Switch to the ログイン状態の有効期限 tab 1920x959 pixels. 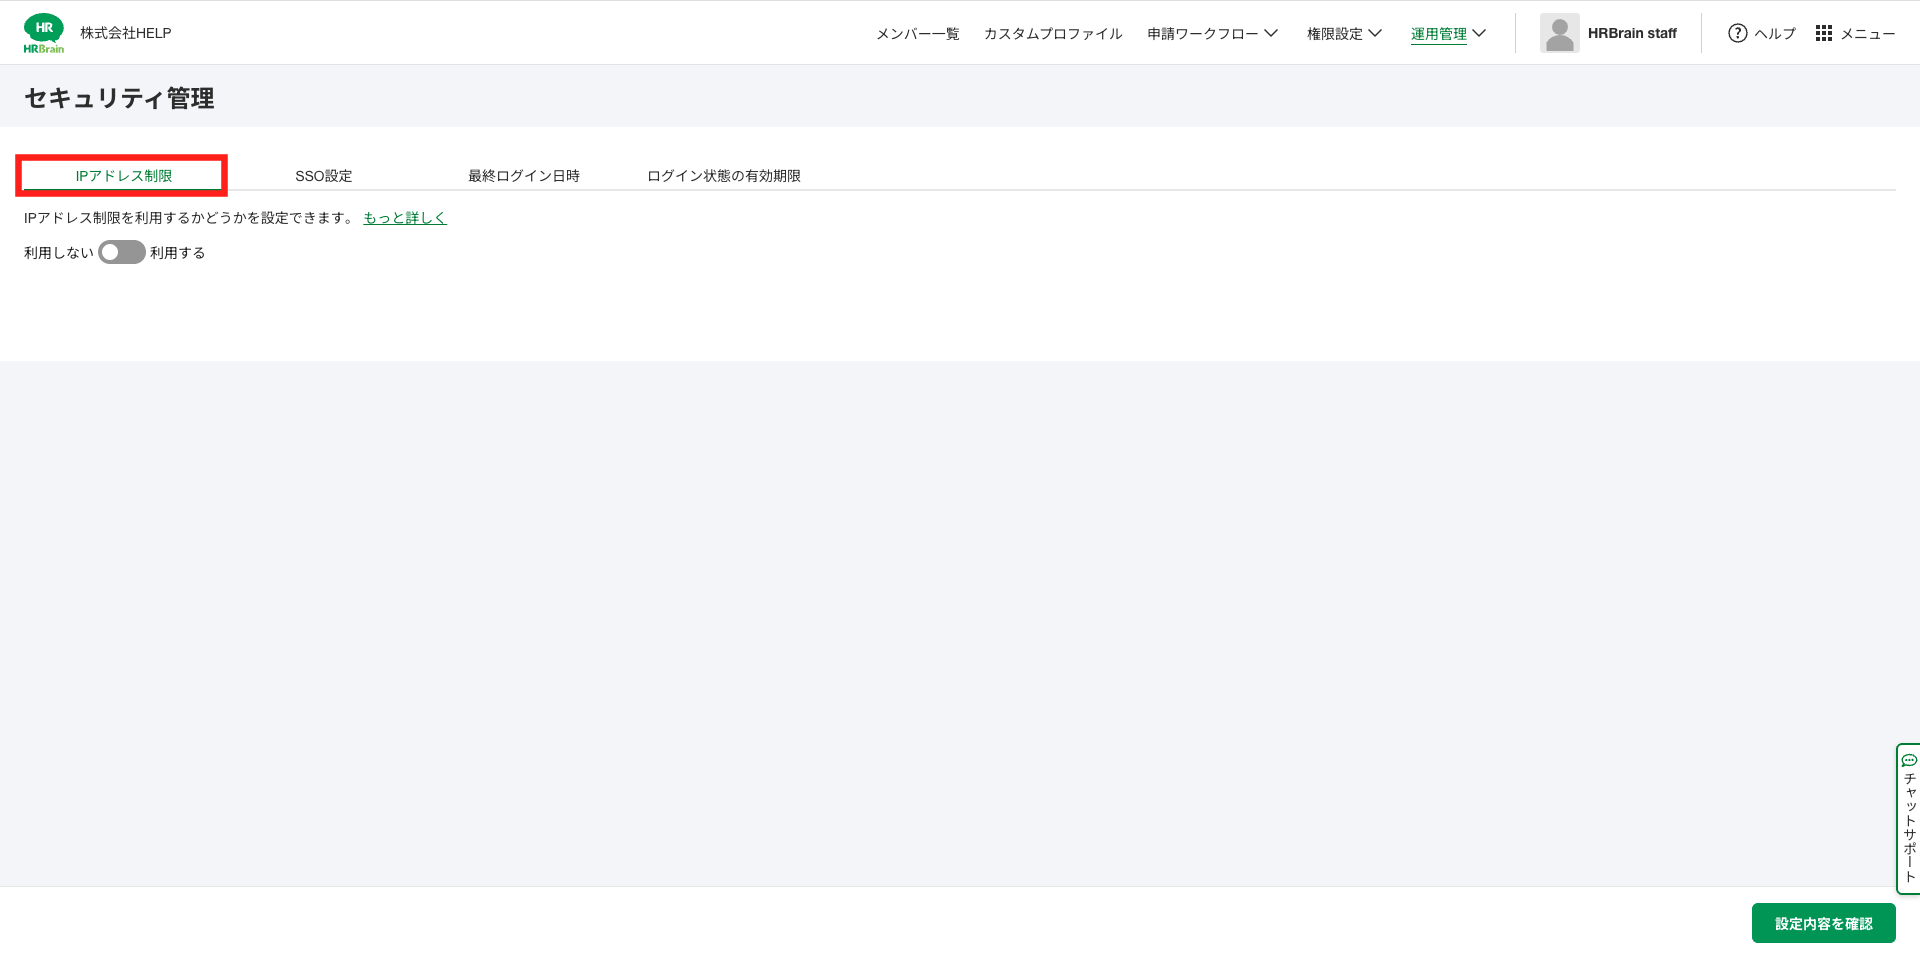pyautogui.click(x=724, y=175)
